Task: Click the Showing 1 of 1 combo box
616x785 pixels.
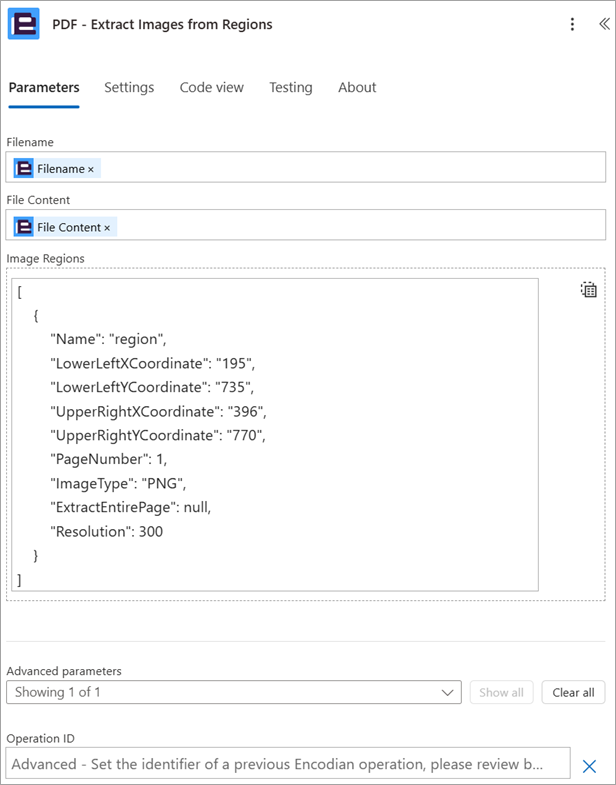Action: coord(234,692)
